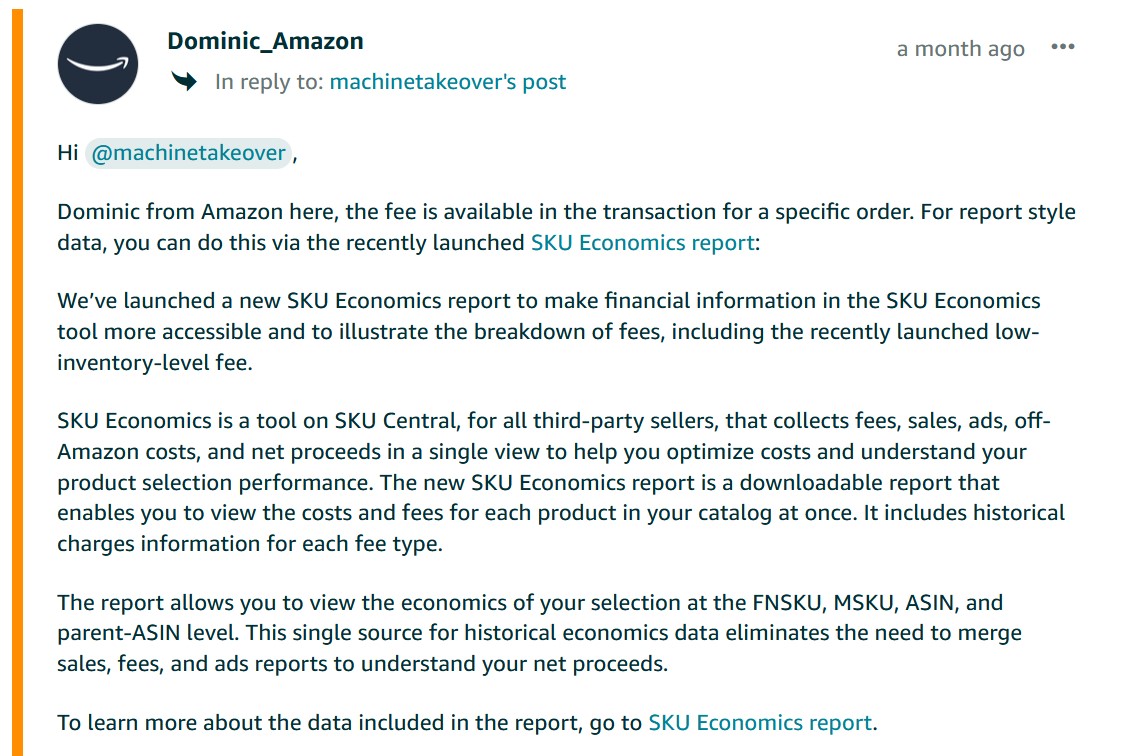The width and height of the screenshot is (1124, 756).
Task: Click the Dominic_Amazon profile avatar
Action: [x=97, y=64]
